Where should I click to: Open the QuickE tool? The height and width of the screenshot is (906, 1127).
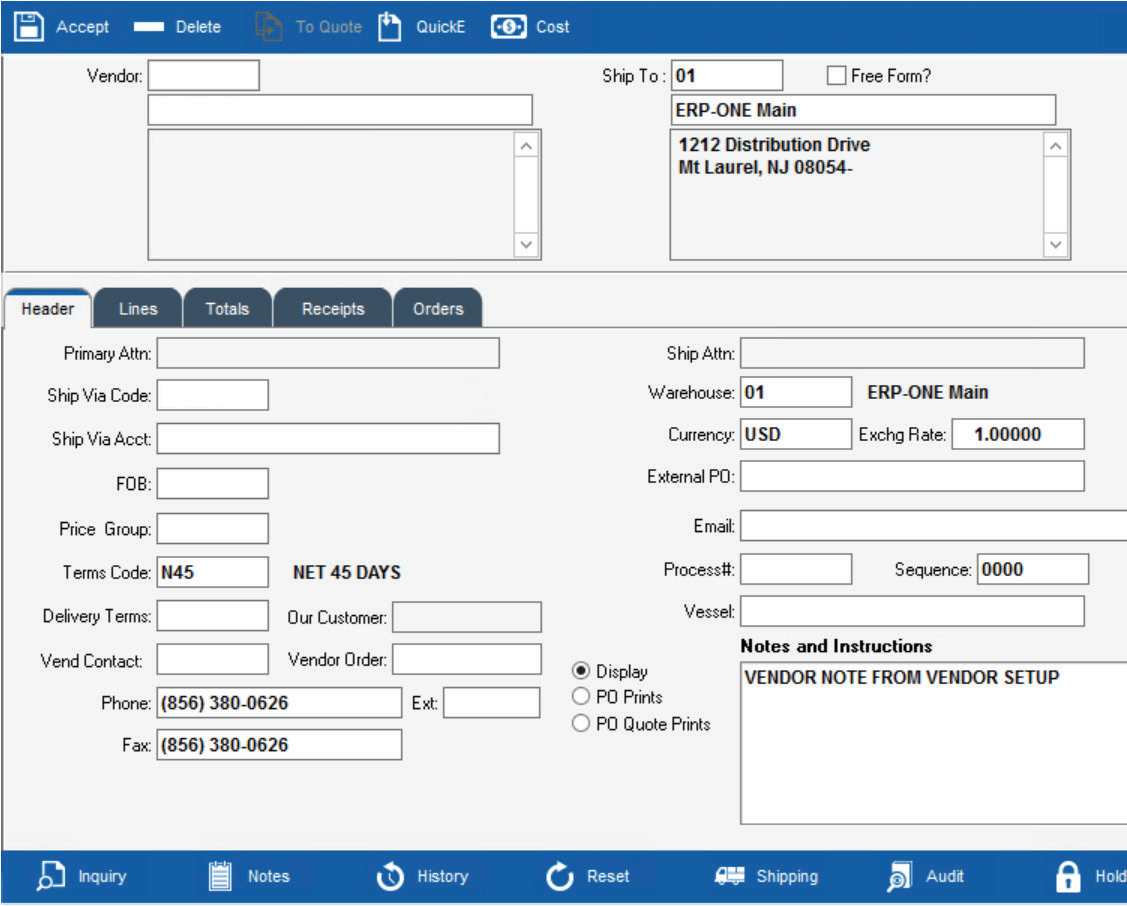(x=389, y=26)
